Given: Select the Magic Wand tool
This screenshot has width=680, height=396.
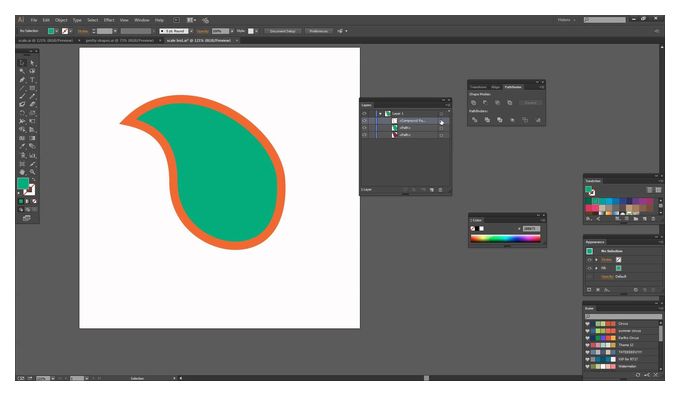Looking at the screenshot, I should tap(22, 71).
